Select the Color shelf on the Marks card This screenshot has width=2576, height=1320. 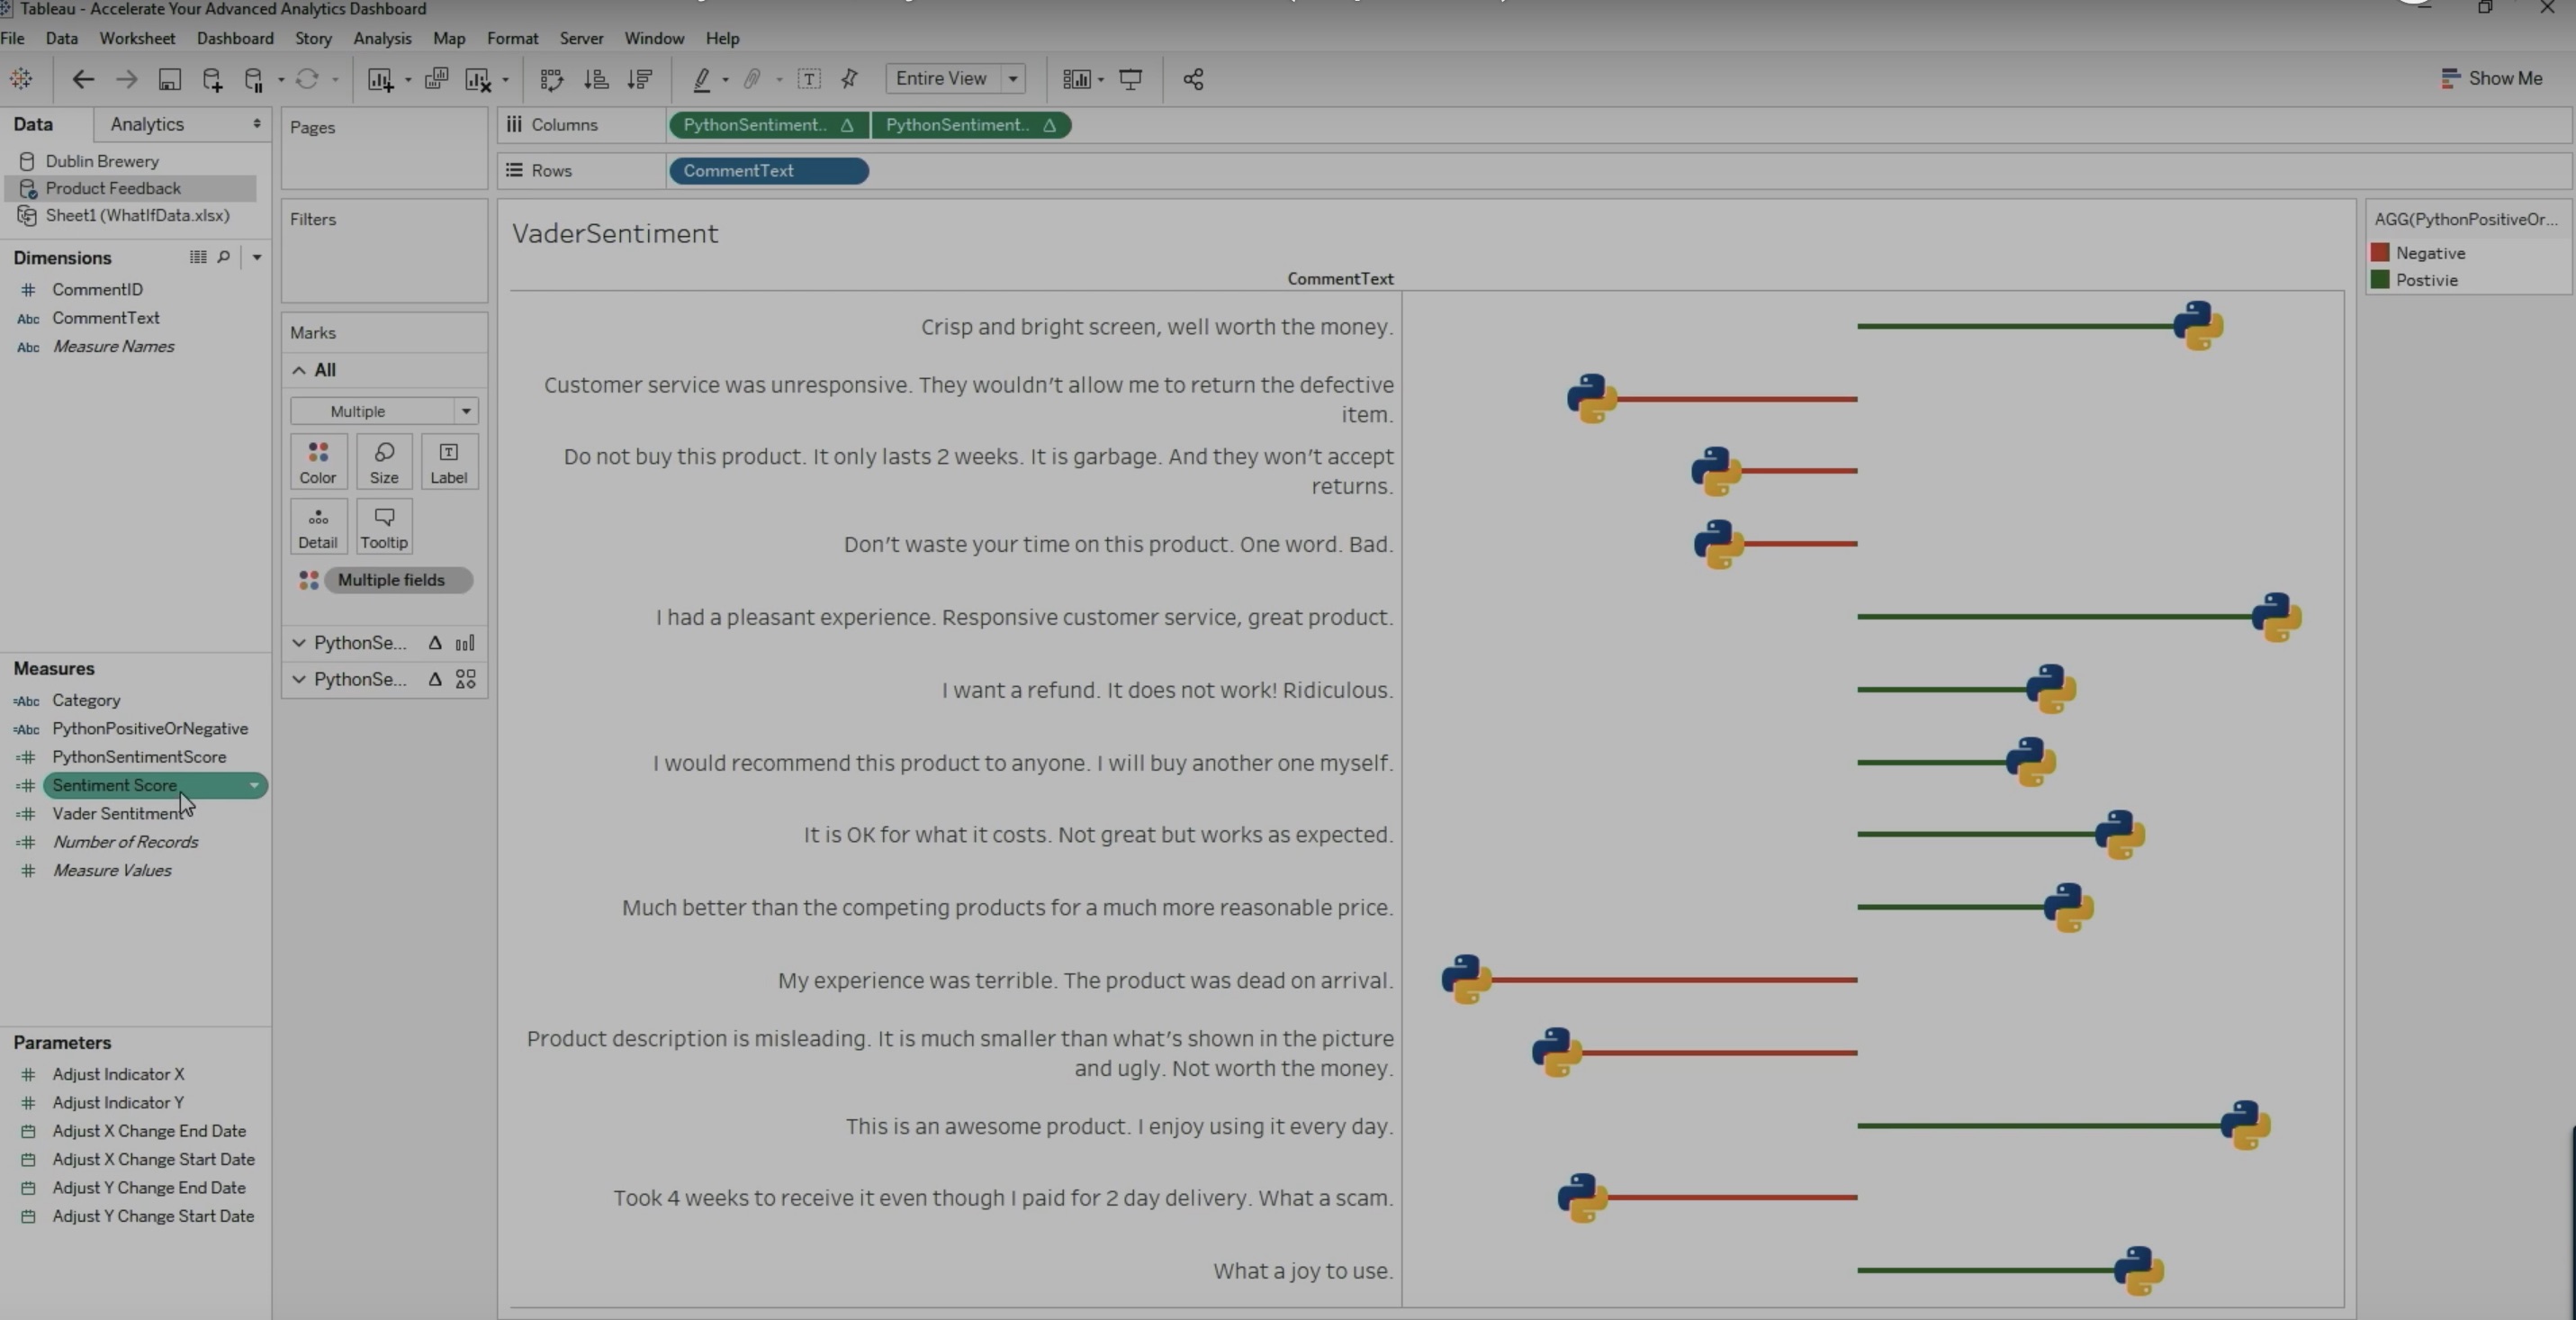click(317, 461)
